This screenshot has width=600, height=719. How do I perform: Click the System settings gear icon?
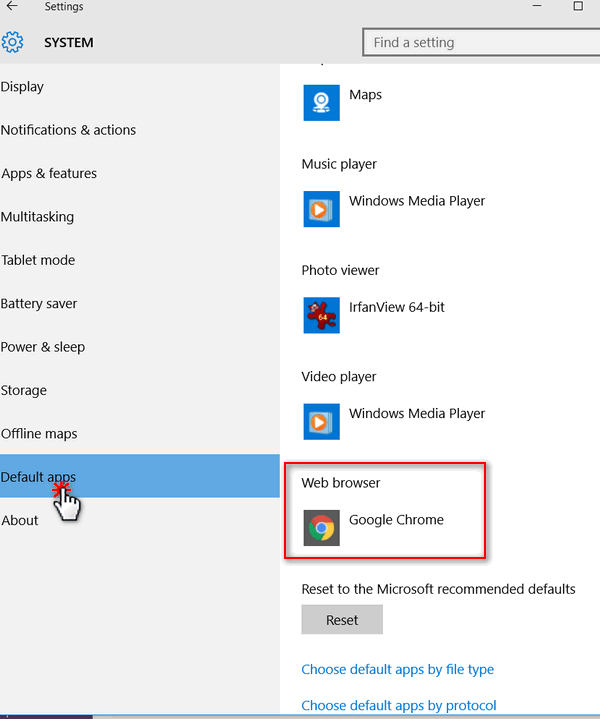point(12,42)
